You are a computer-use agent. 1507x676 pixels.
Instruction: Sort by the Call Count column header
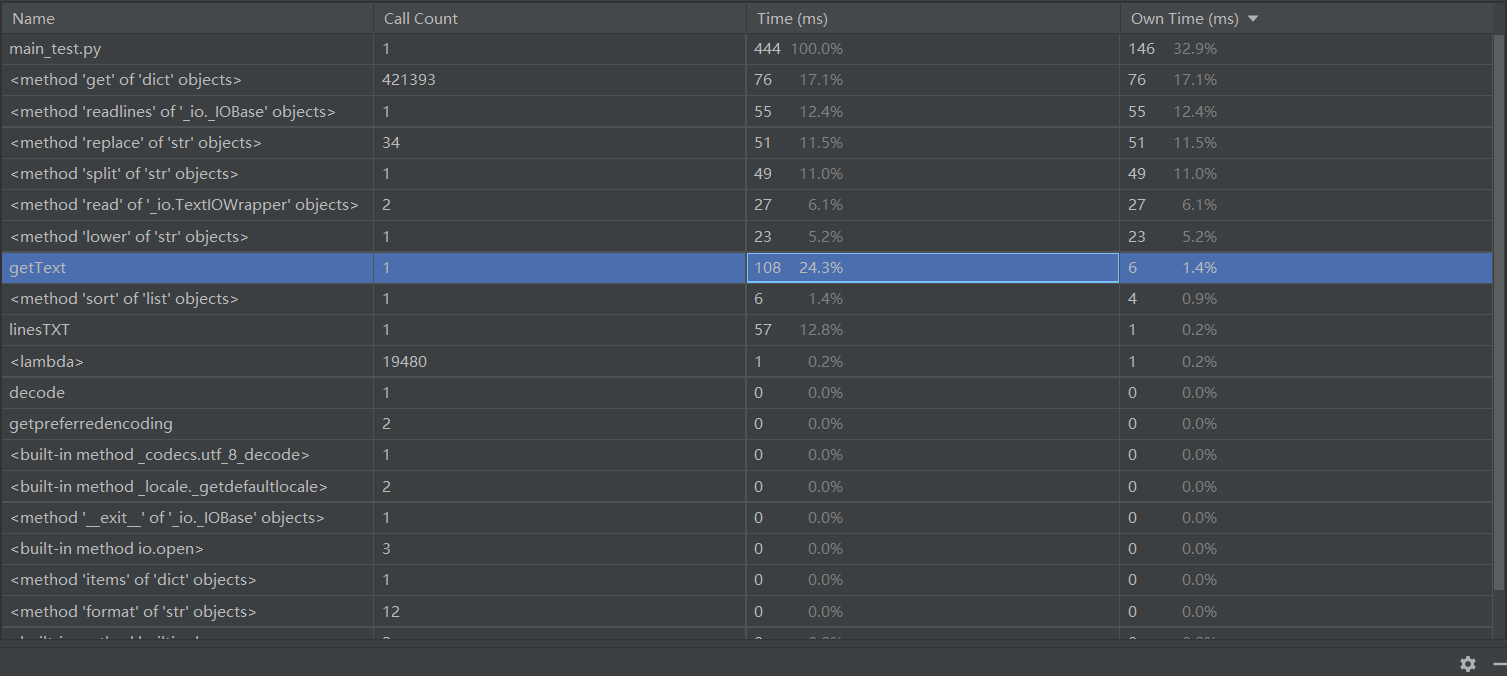tap(421, 19)
